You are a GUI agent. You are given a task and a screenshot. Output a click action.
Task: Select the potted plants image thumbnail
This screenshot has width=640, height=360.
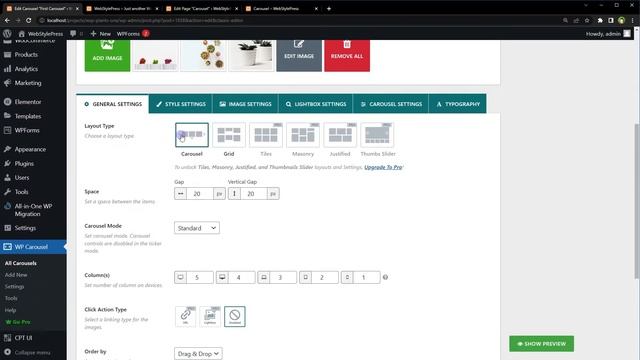click(x=251, y=56)
